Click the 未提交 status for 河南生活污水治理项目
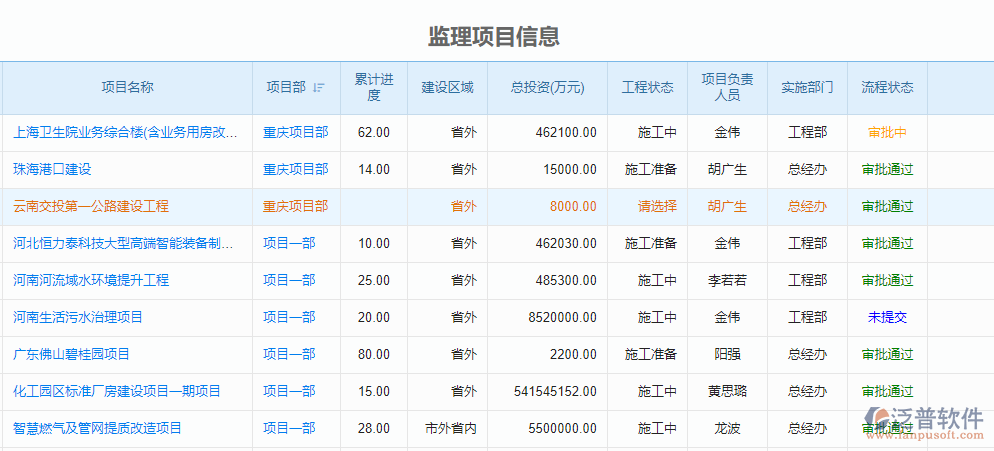The width and height of the screenshot is (994, 451). click(887, 317)
